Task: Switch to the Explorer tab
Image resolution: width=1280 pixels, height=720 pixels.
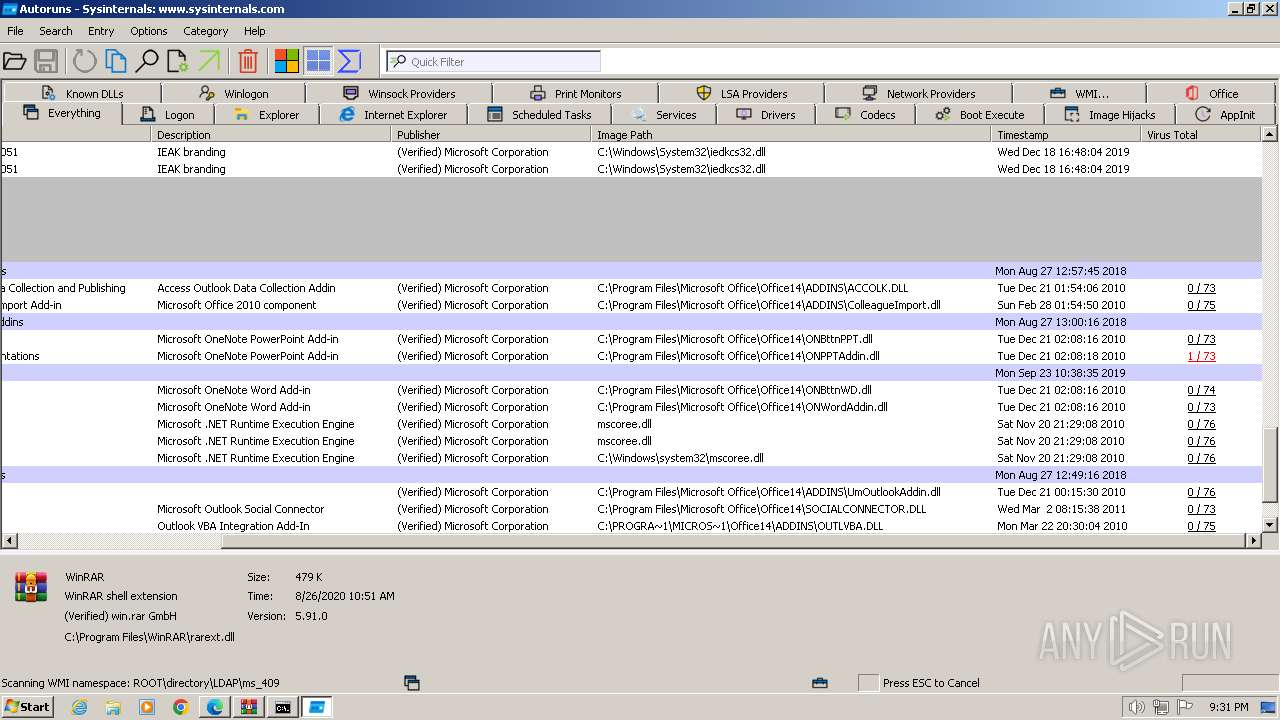Action: pyautogui.click(x=266, y=114)
